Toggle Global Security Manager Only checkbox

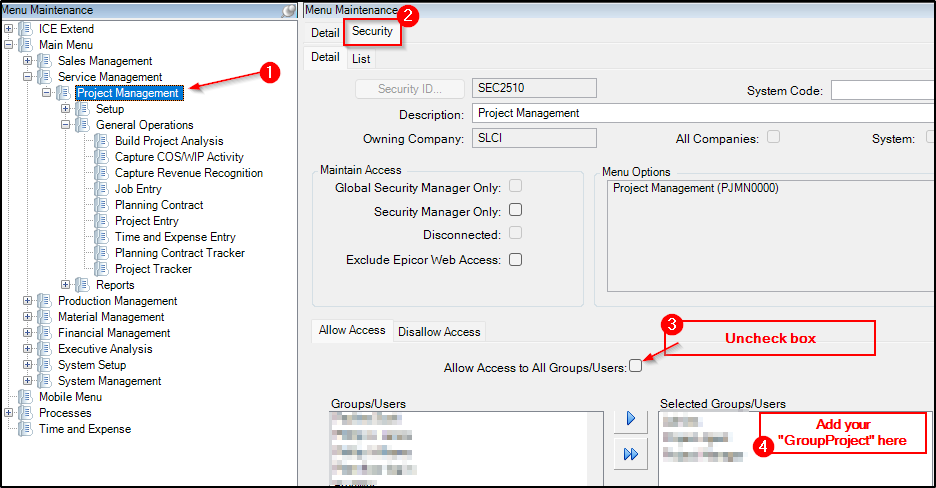pyautogui.click(x=516, y=186)
